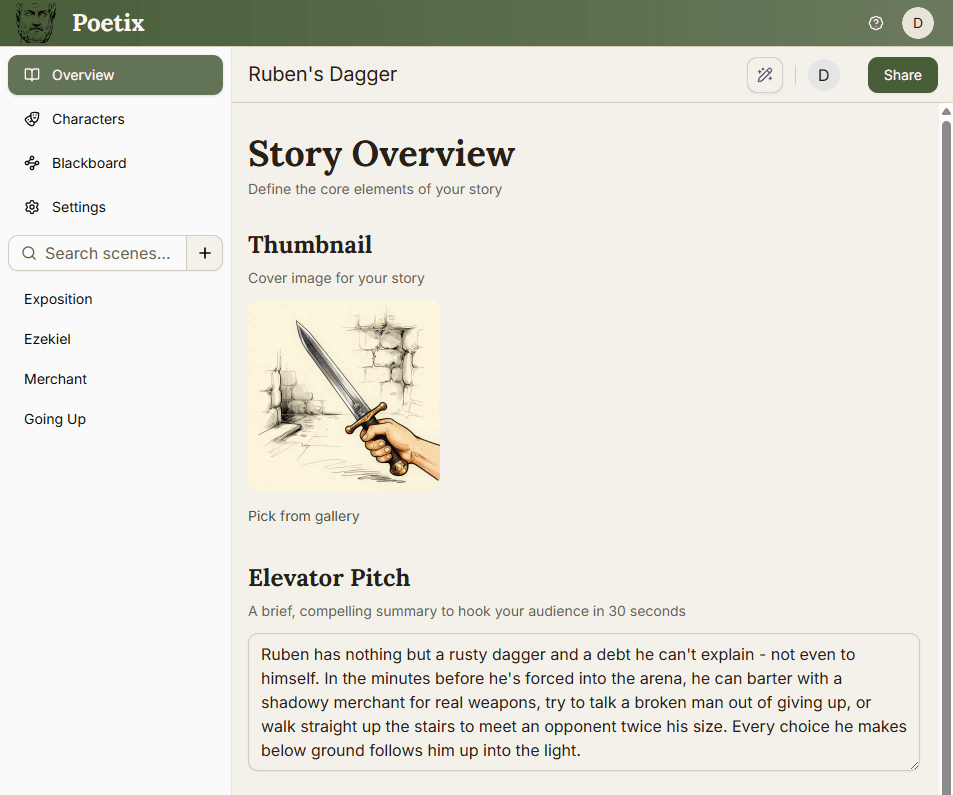Click the text area resize grip
Image resolution: width=953 pixels, height=795 pixels.
pos(914,766)
